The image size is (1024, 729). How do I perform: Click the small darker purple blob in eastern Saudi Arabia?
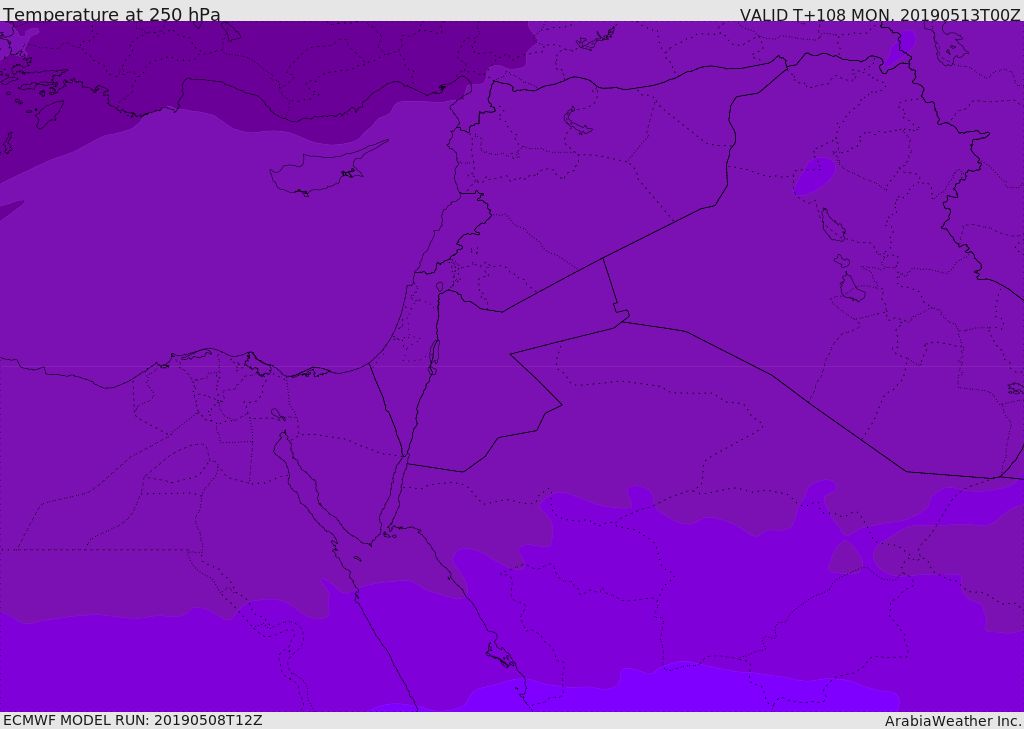click(846, 557)
